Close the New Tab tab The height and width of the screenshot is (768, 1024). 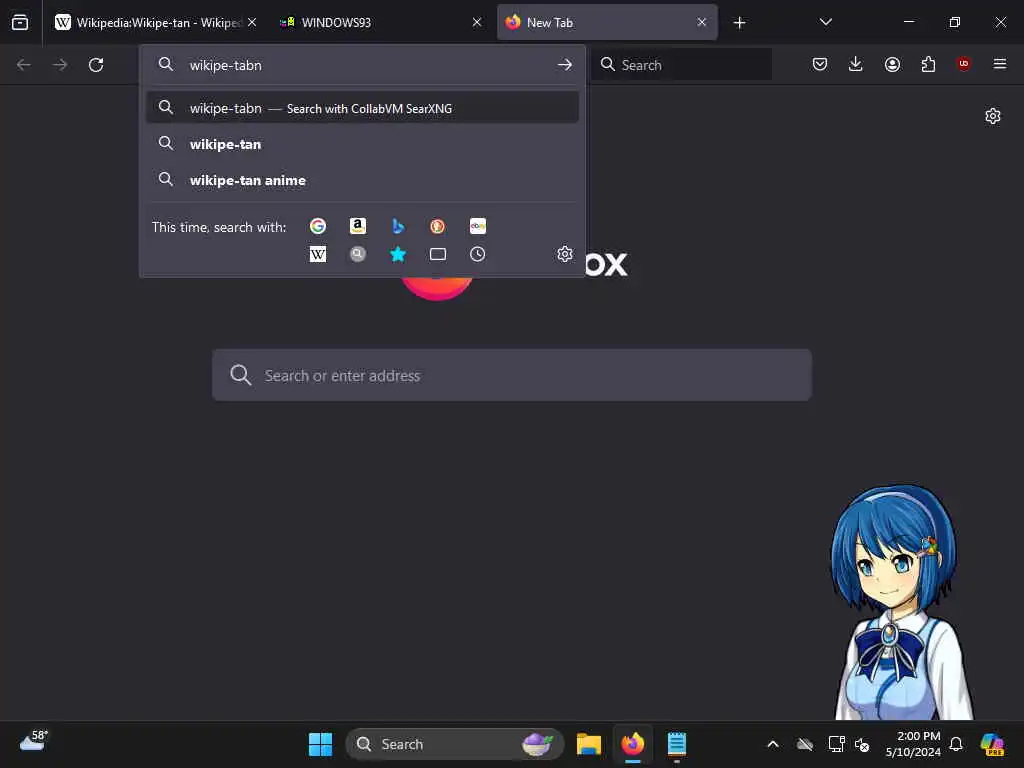click(x=701, y=22)
